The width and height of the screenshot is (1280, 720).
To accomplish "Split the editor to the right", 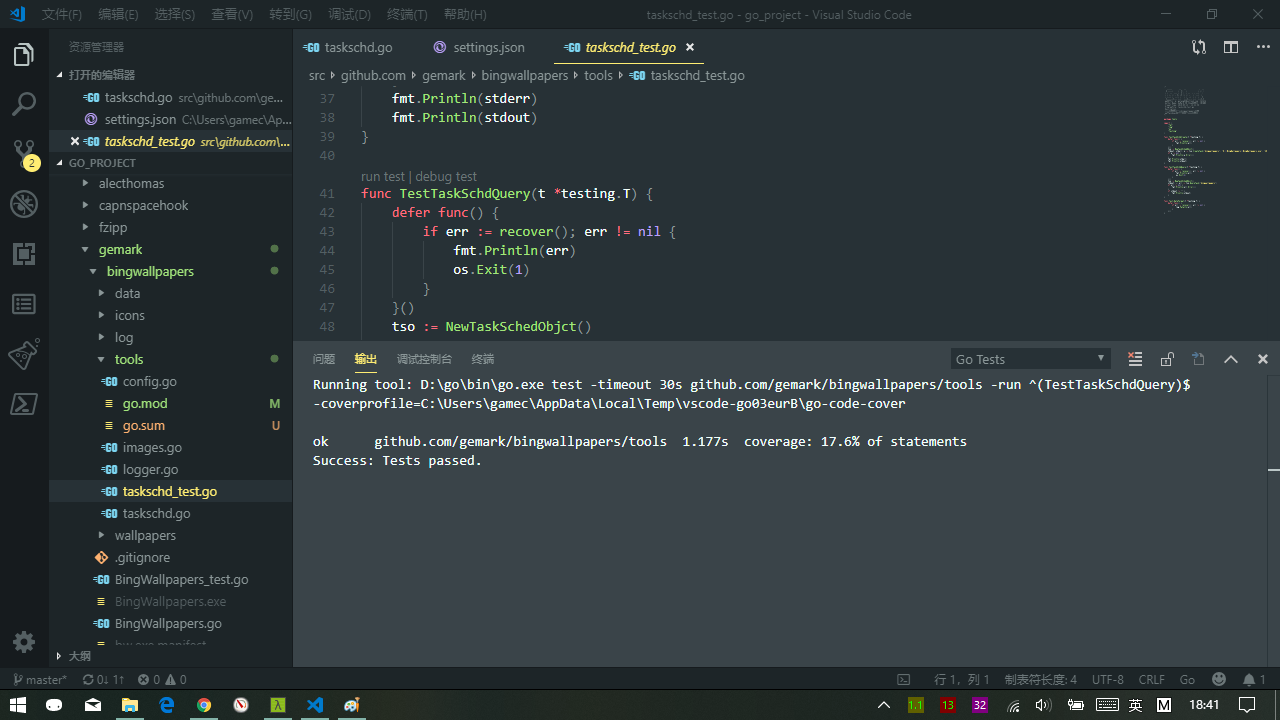I will (x=1231, y=47).
